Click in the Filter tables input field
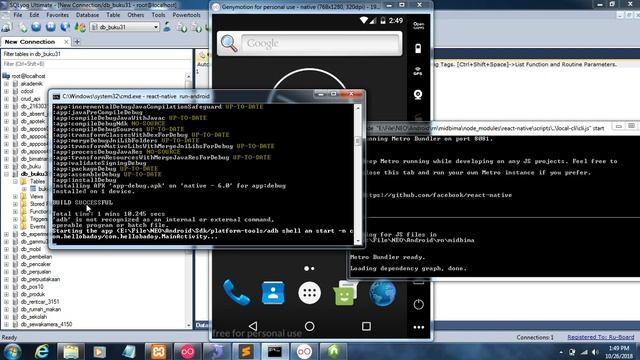The width and height of the screenshot is (640, 360). click(97, 64)
